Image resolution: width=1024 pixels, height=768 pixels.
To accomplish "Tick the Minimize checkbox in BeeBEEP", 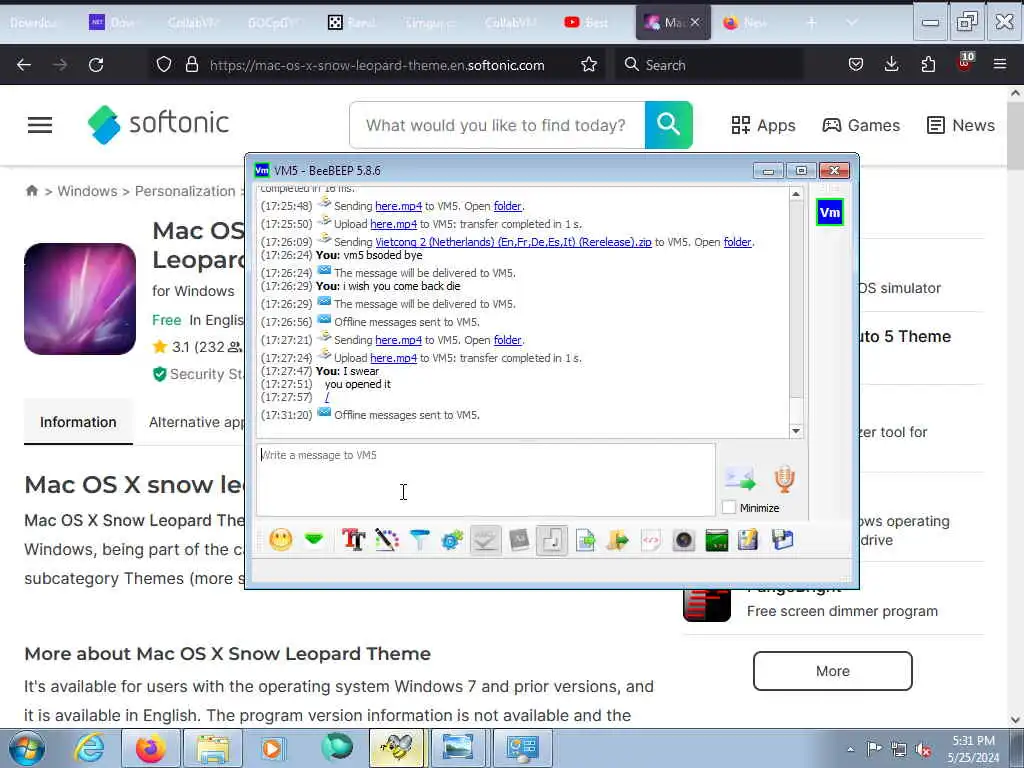I will coord(729,507).
